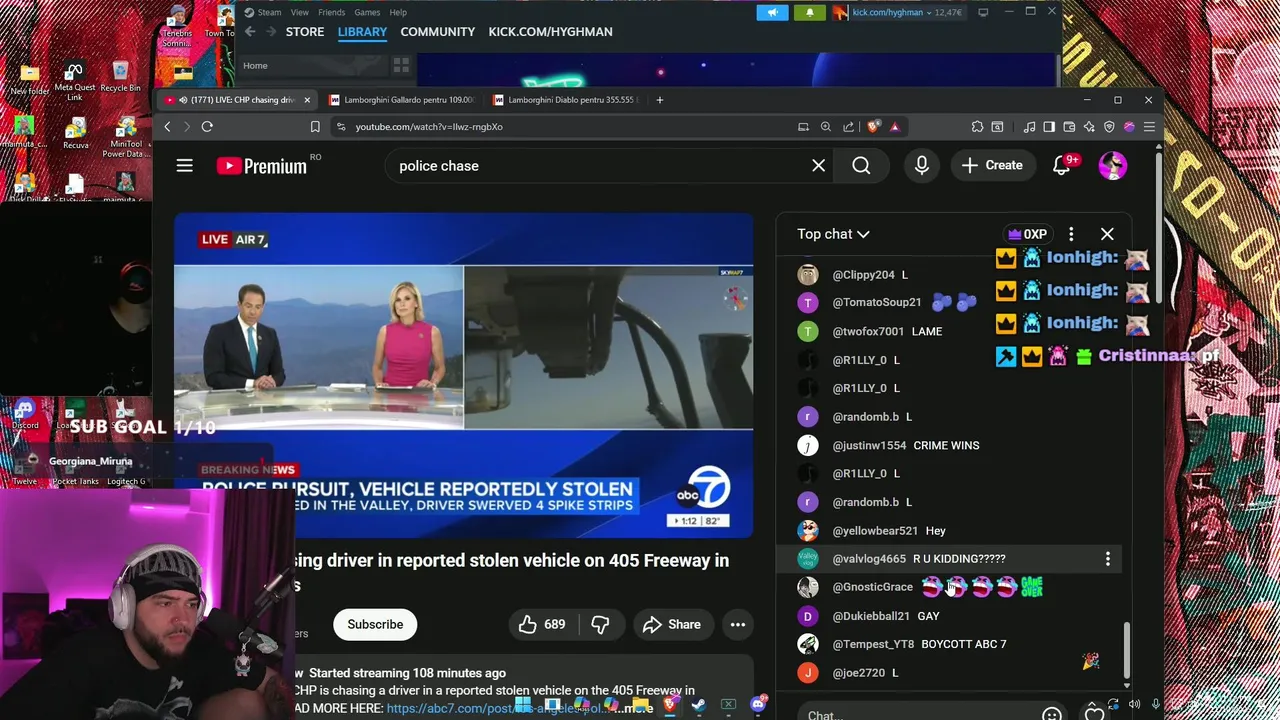Open Recuva desktop shortcut
Viewport: 1280px width, 720px height.
click(x=75, y=134)
